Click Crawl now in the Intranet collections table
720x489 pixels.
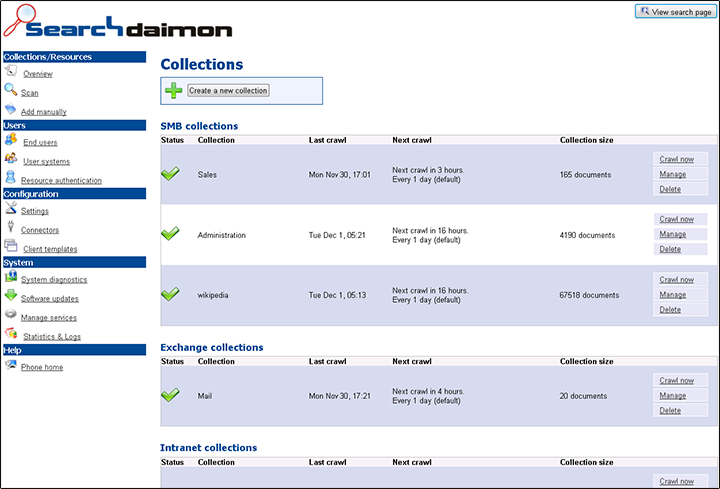[677, 482]
